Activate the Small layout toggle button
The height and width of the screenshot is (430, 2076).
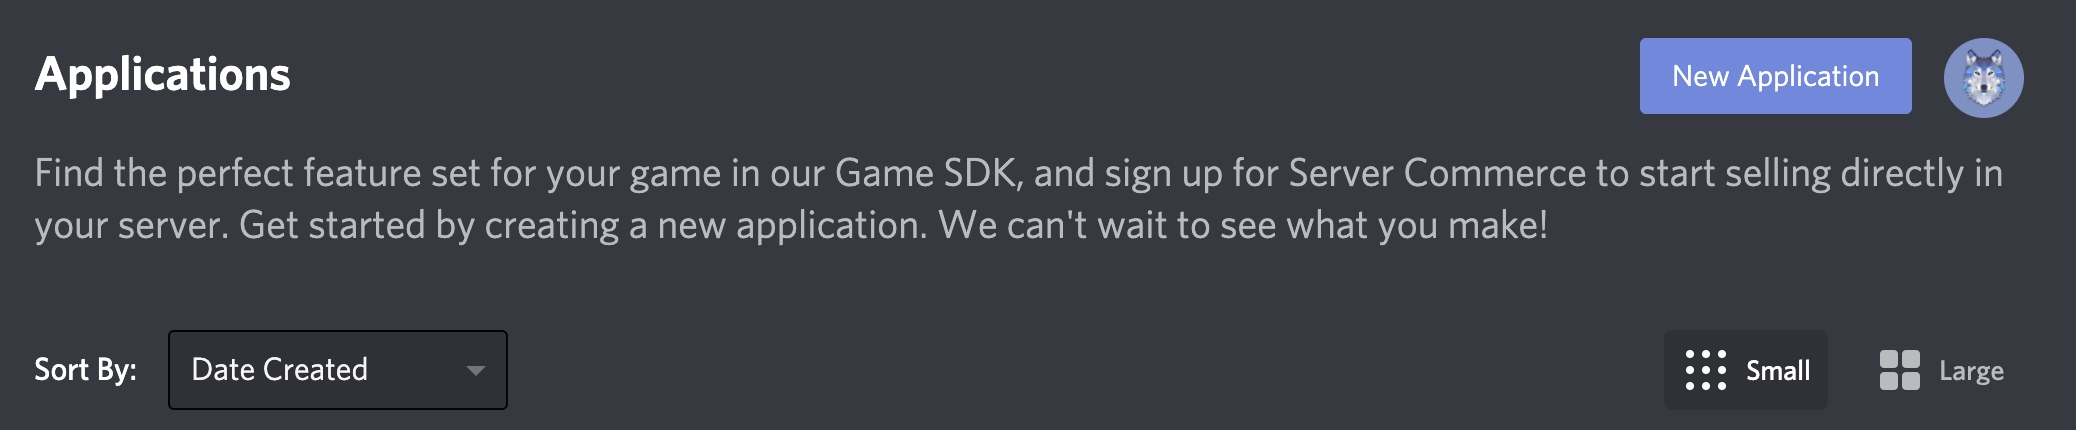tap(1746, 370)
